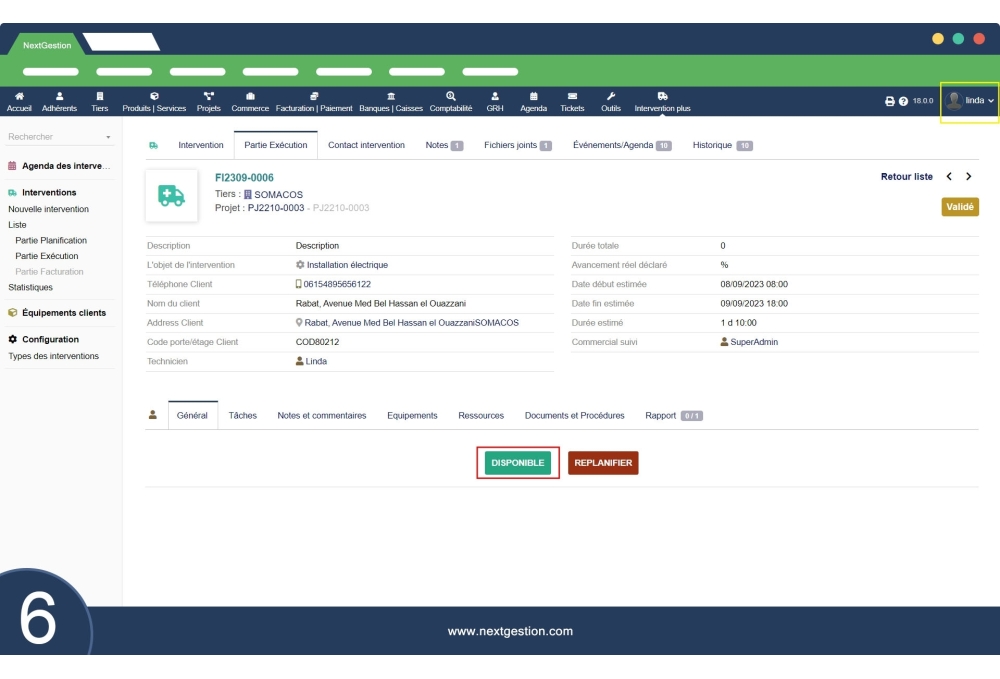Open the SuperAdmin commercial link
This screenshot has width=1000, height=679.
click(753, 342)
